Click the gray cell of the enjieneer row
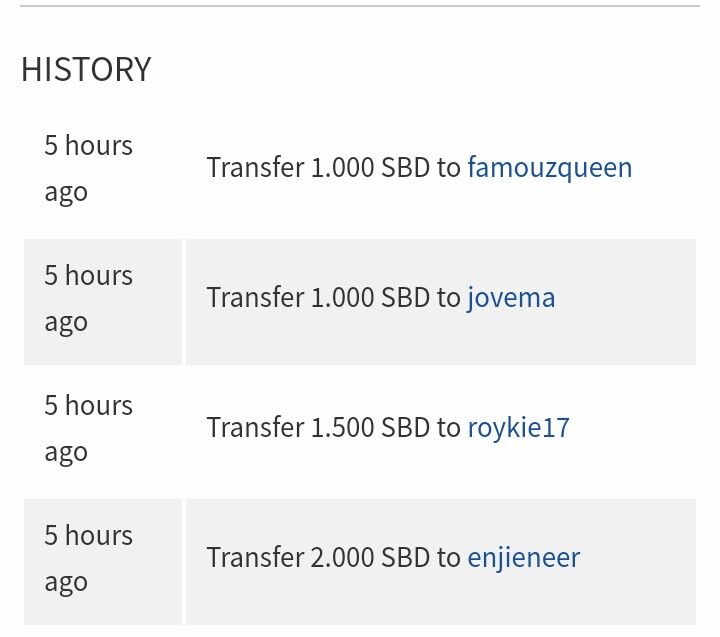 pyautogui.click(x=441, y=562)
